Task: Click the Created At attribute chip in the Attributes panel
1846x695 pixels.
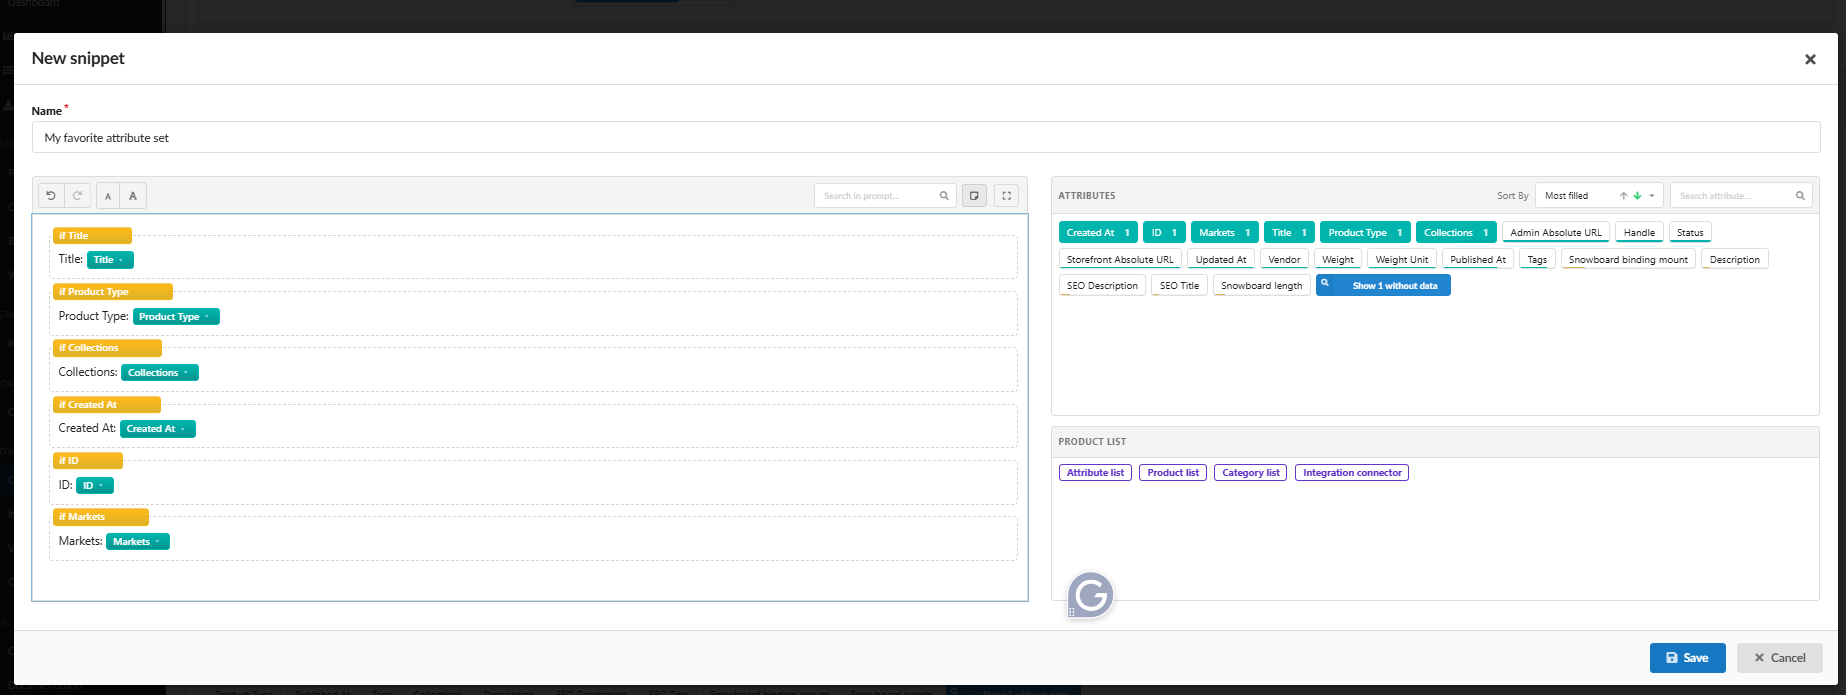Action: (x=1098, y=233)
